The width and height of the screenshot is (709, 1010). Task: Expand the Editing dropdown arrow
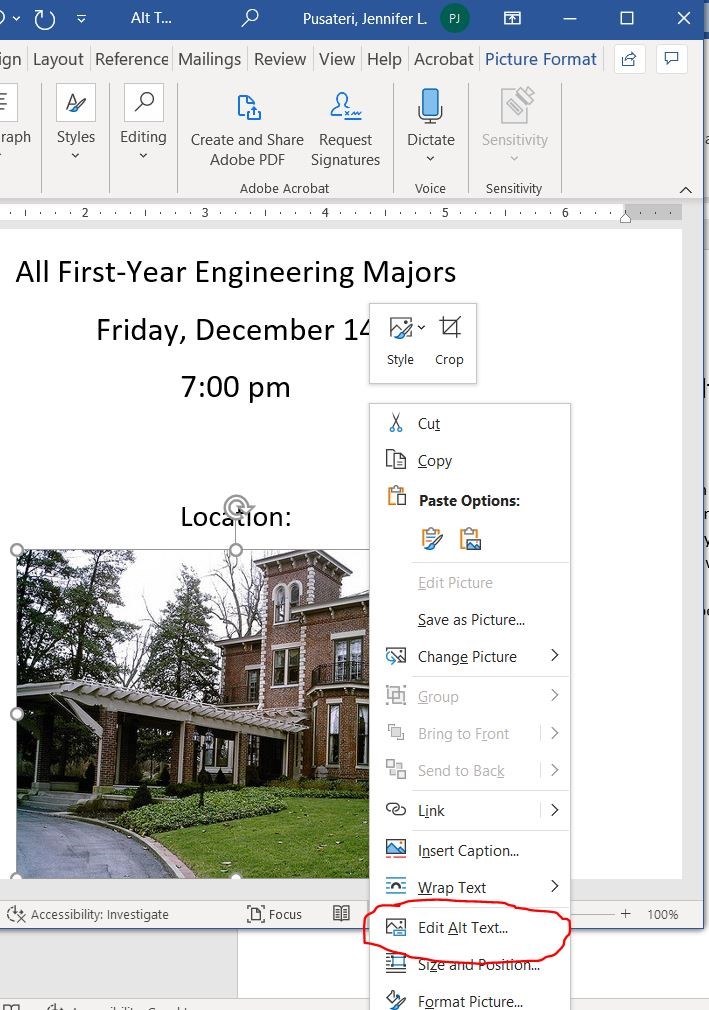coord(143,156)
